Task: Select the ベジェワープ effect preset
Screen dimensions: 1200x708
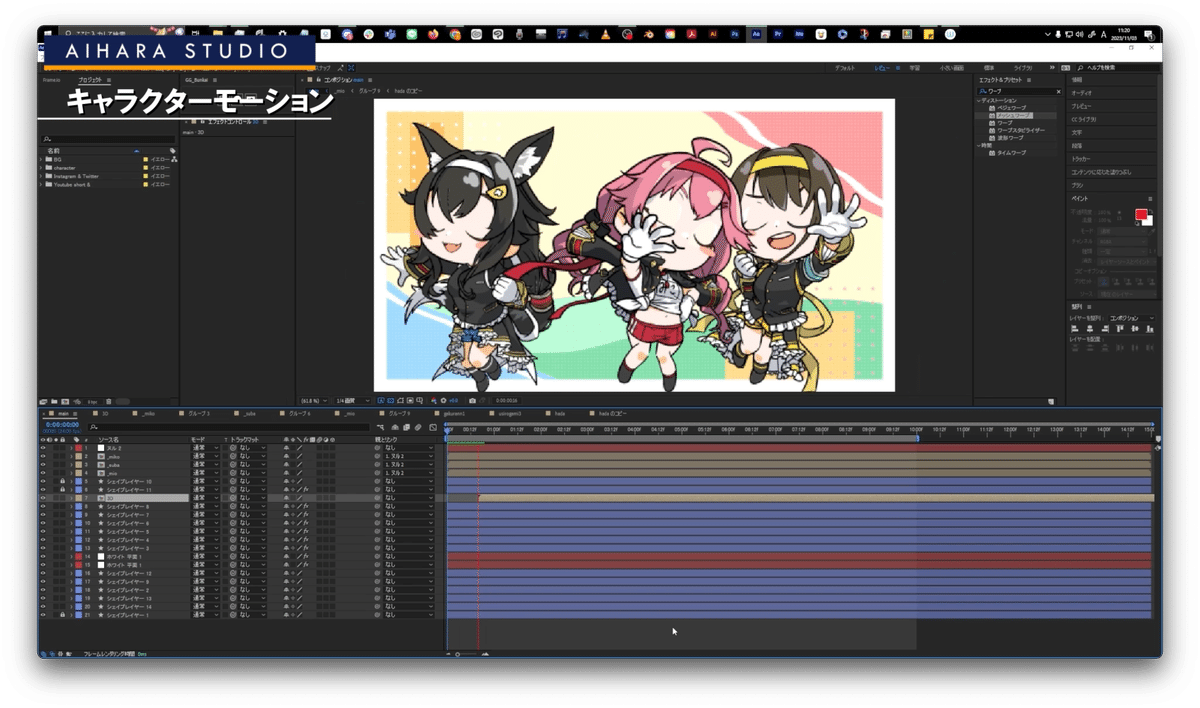Action: tap(1012, 108)
